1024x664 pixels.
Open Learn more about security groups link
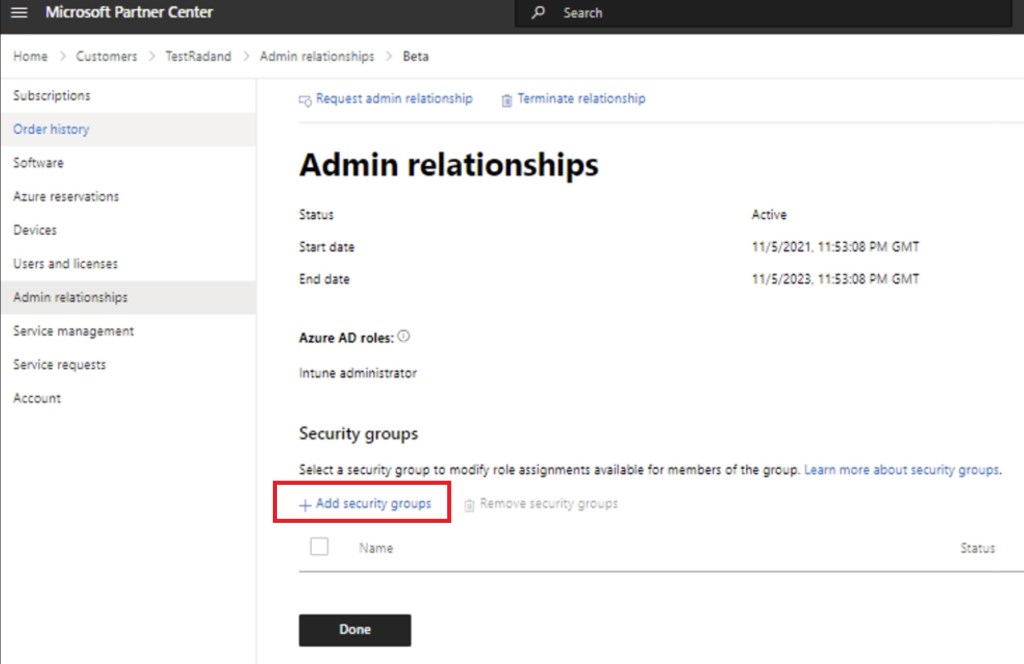901,470
